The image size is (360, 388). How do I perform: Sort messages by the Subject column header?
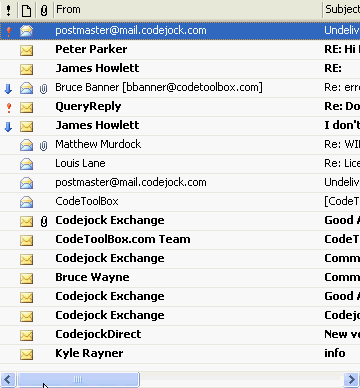[342, 10]
